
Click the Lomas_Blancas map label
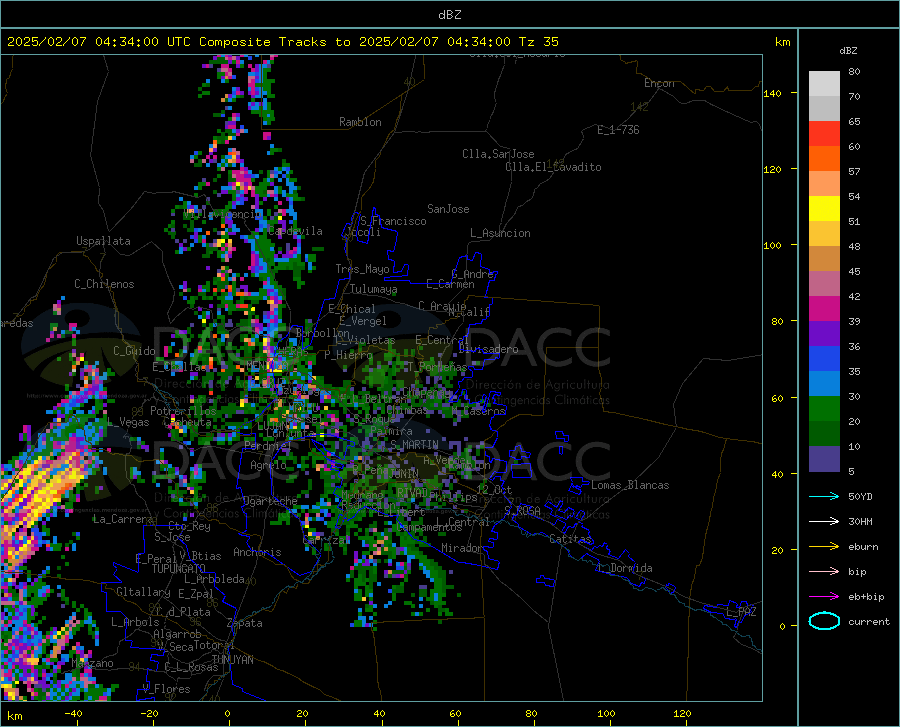(630, 485)
